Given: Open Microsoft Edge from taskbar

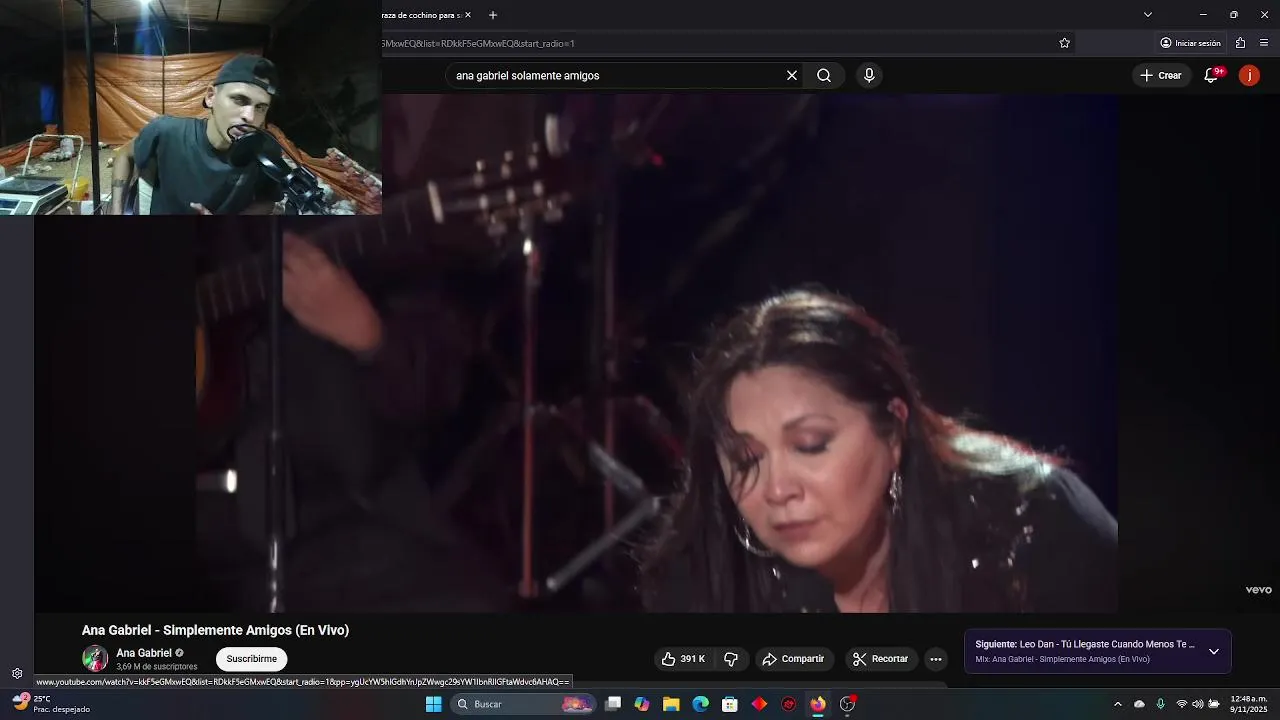Looking at the screenshot, I should (701, 704).
